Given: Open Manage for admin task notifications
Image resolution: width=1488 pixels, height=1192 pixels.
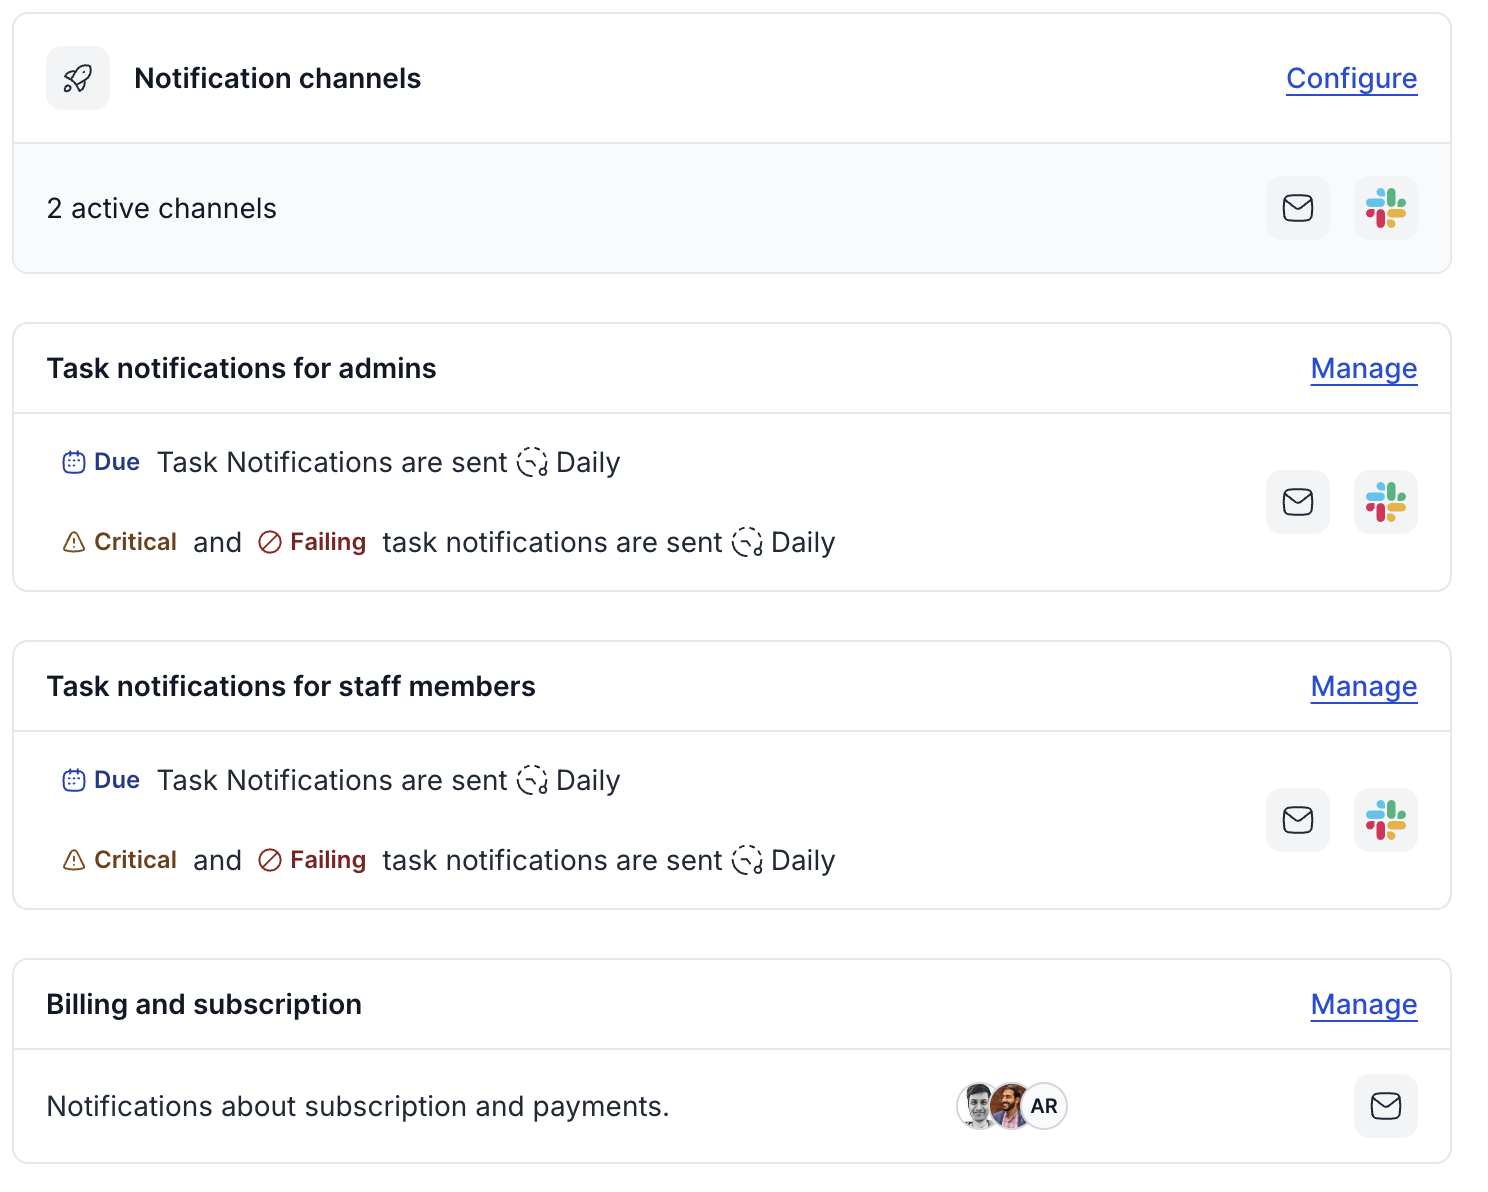Looking at the screenshot, I should tap(1363, 368).
